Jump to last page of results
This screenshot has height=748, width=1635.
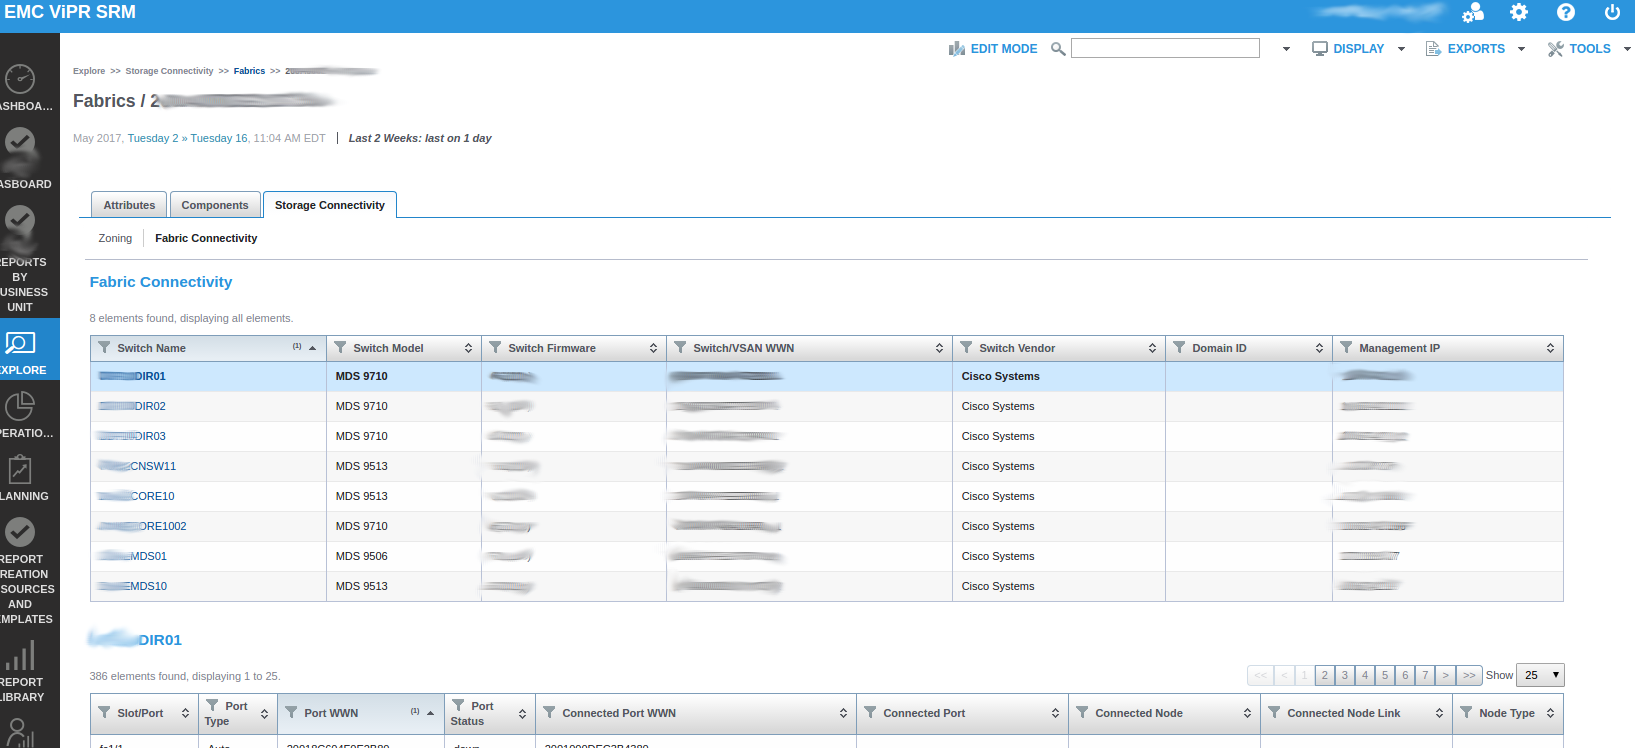(x=1469, y=675)
